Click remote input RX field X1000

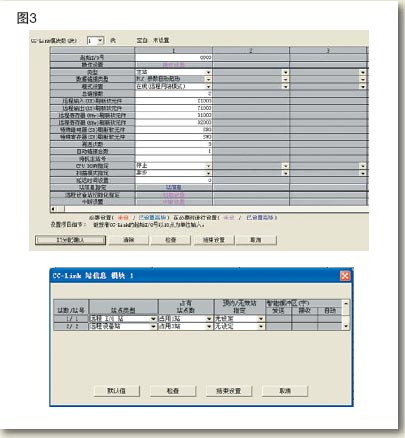(173, 101)
